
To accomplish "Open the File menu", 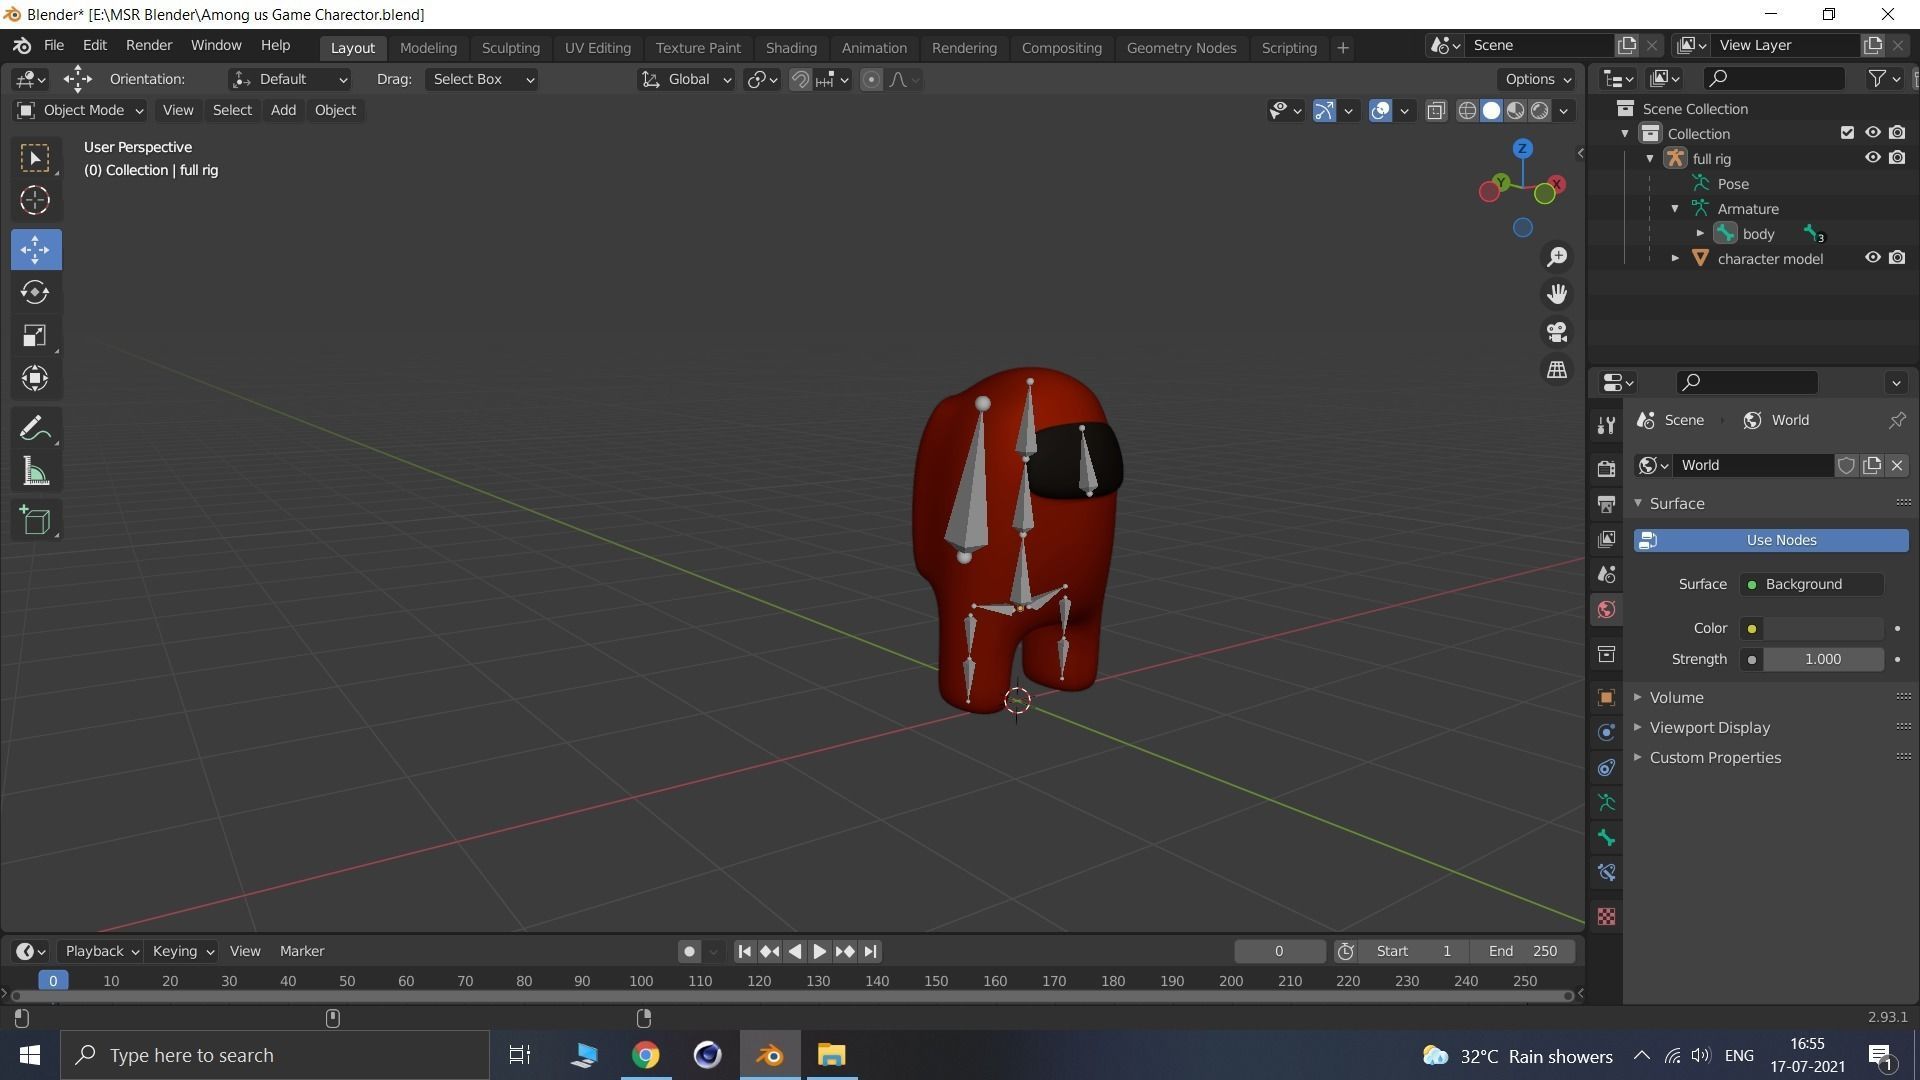I will [54, 46].
